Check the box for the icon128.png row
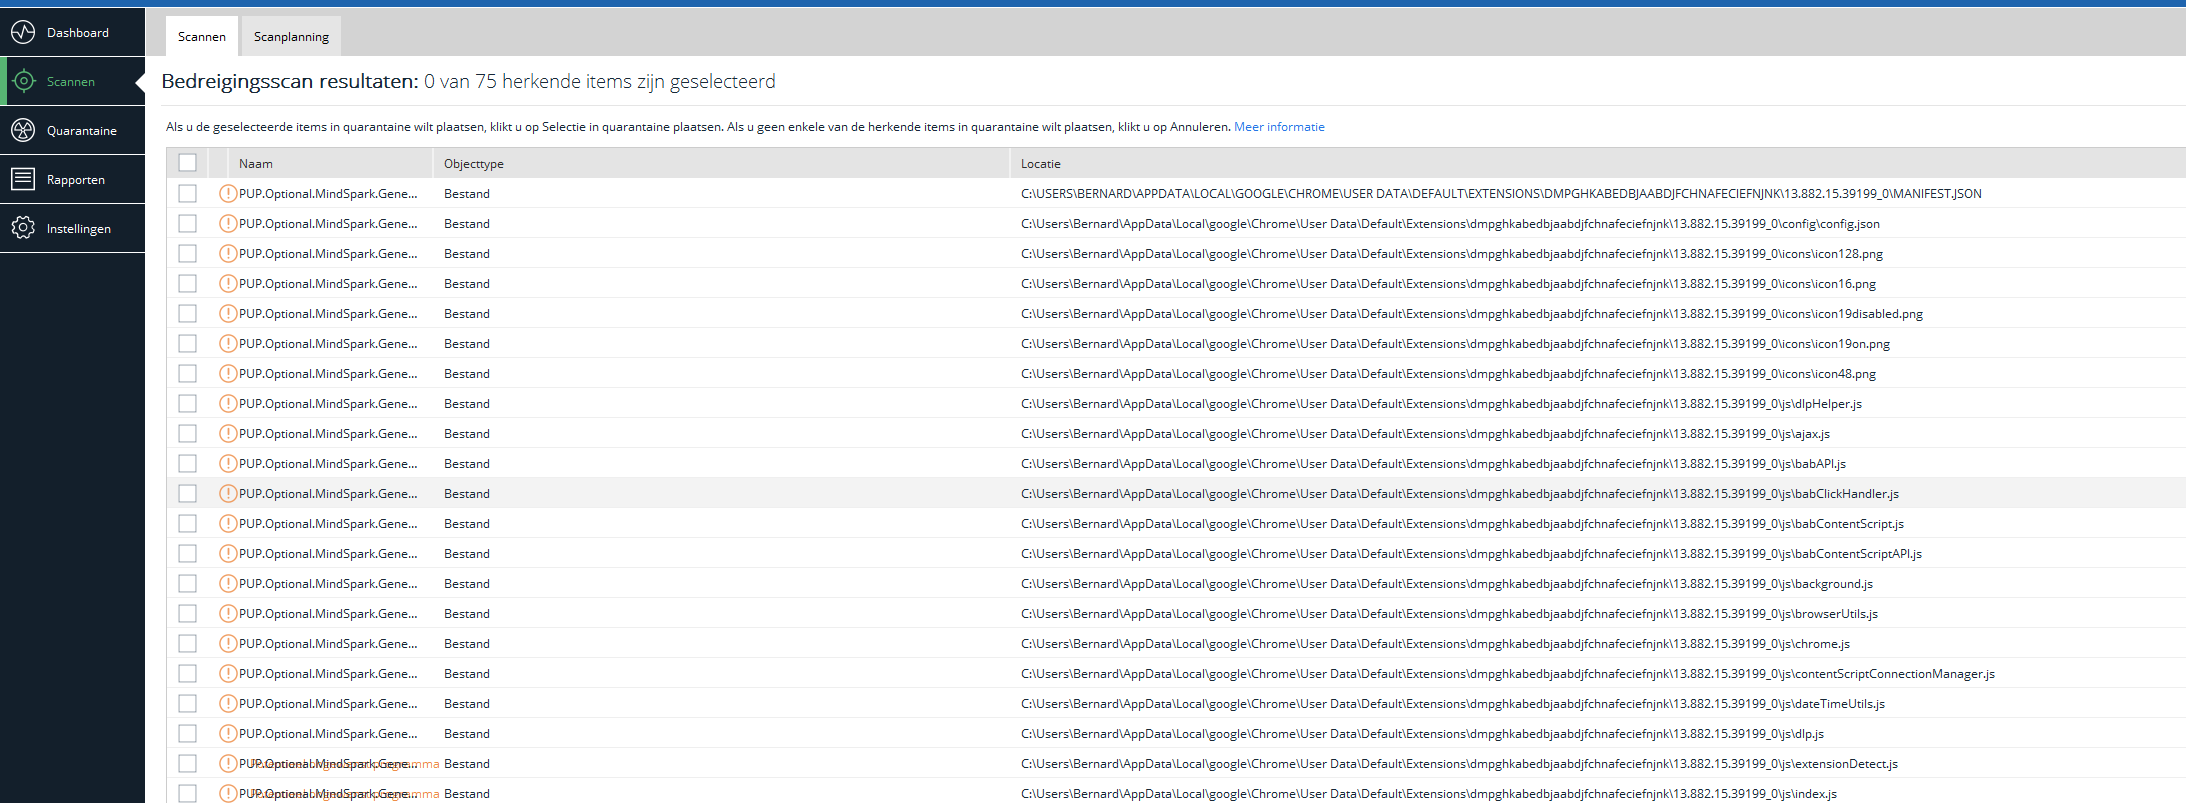This screenshot has width=2186, height=803. point(188,254)
